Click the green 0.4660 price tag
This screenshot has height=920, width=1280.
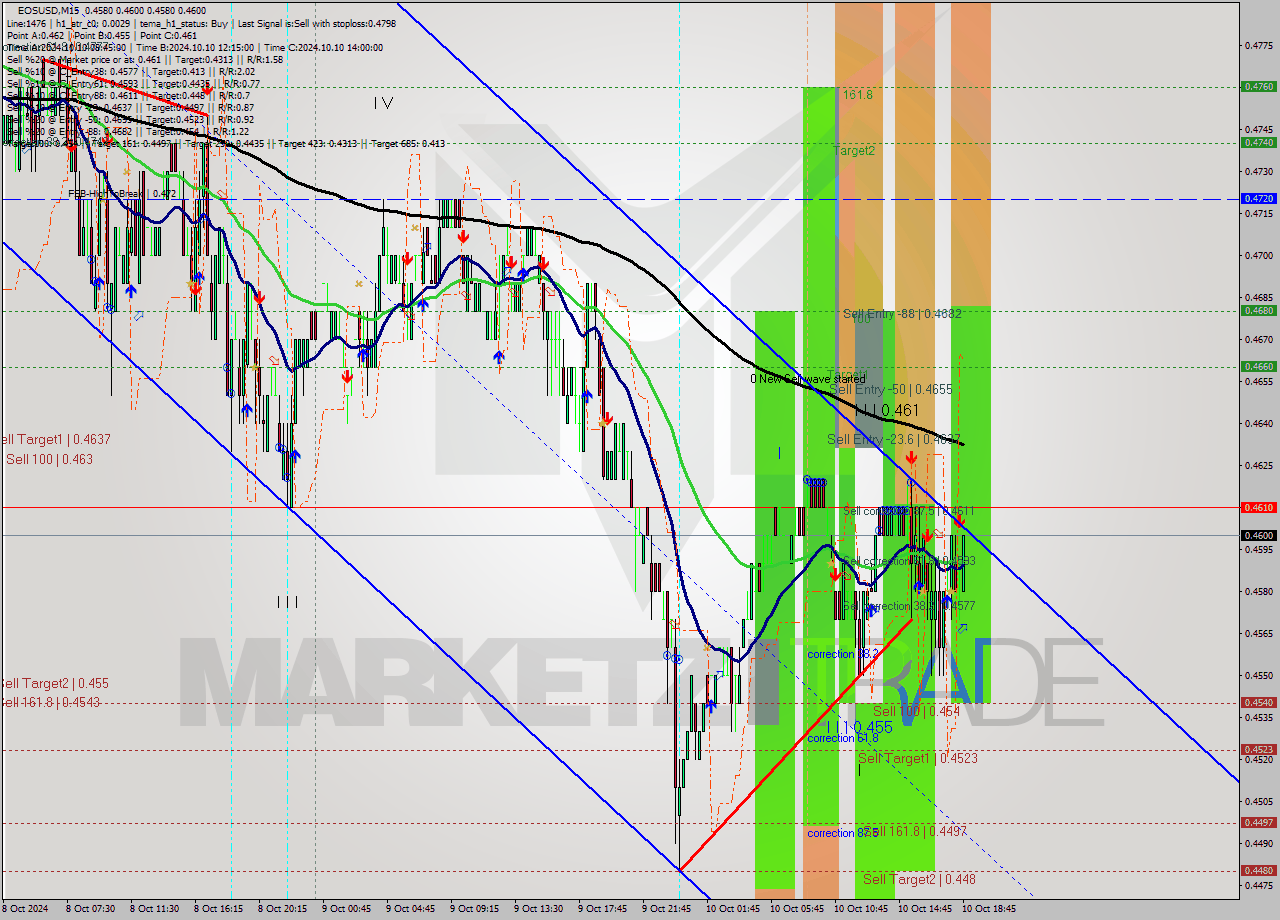[x=1258, y=366]
